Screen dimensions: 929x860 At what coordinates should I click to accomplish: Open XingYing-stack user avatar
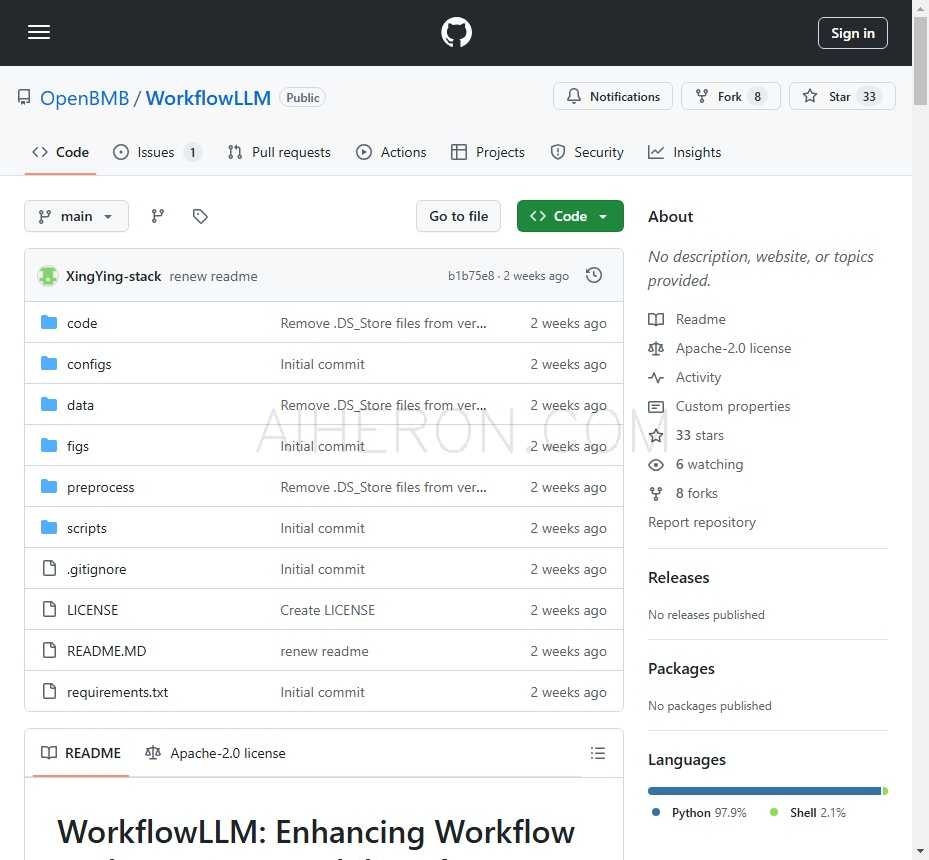(x=47, y=276)
